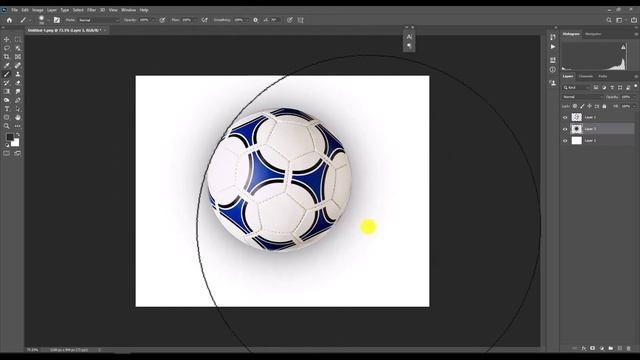
Task: Select the Dodge tool
Action: [7, 100]
